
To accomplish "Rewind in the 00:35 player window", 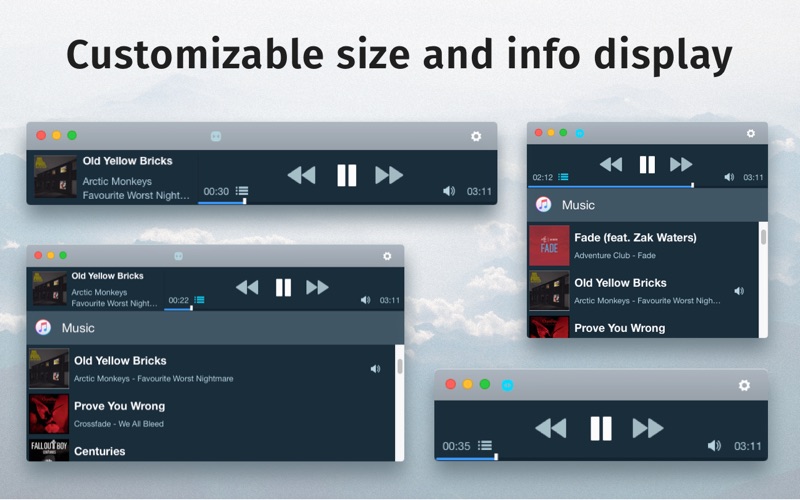I will pos(551,428).
